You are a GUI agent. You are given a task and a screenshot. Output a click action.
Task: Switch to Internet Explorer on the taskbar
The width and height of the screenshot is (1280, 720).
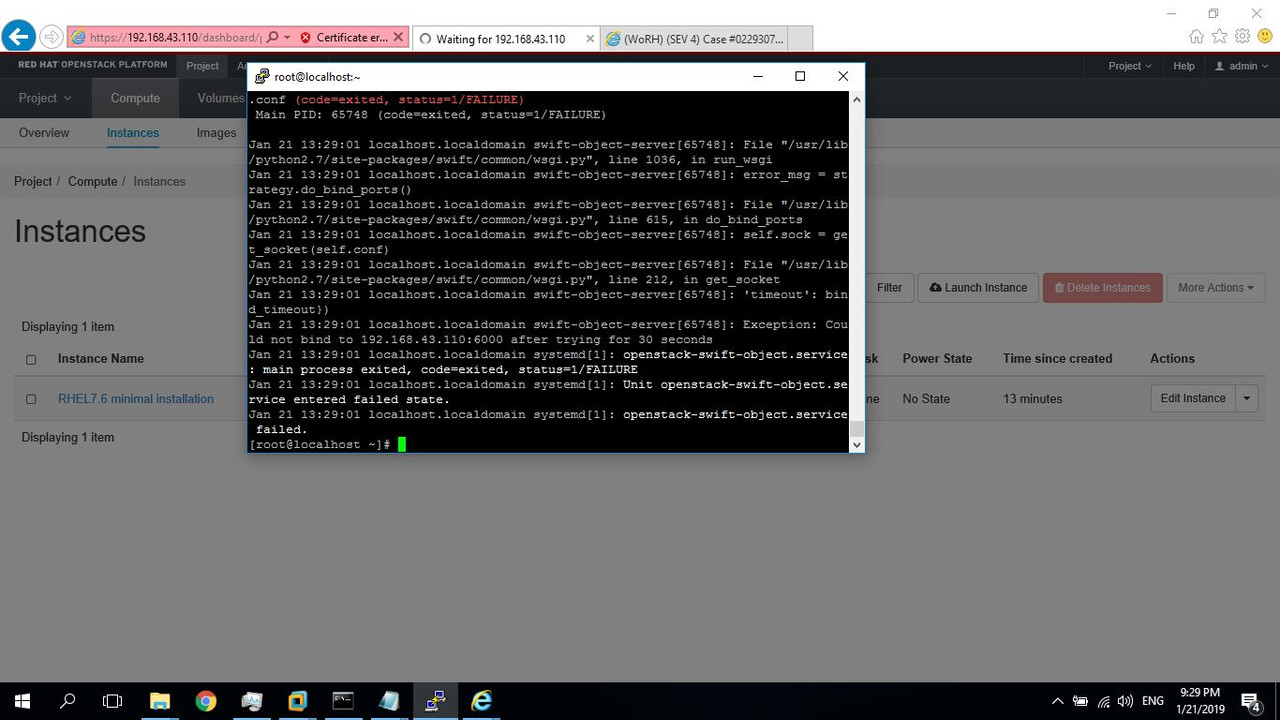[x=481, y=701]
